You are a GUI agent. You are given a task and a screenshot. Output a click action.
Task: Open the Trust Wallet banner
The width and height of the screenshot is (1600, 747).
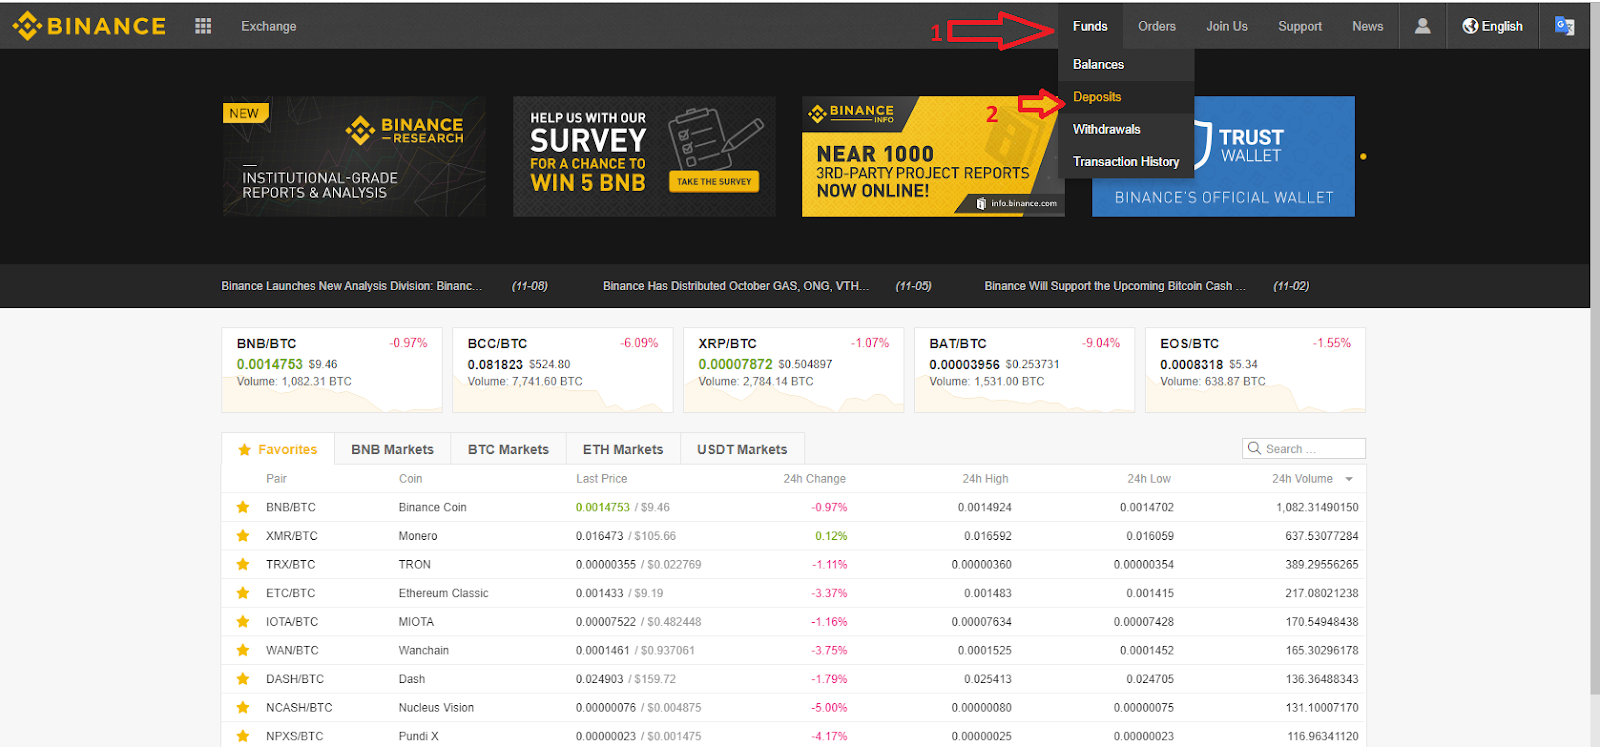(1224, 156)
